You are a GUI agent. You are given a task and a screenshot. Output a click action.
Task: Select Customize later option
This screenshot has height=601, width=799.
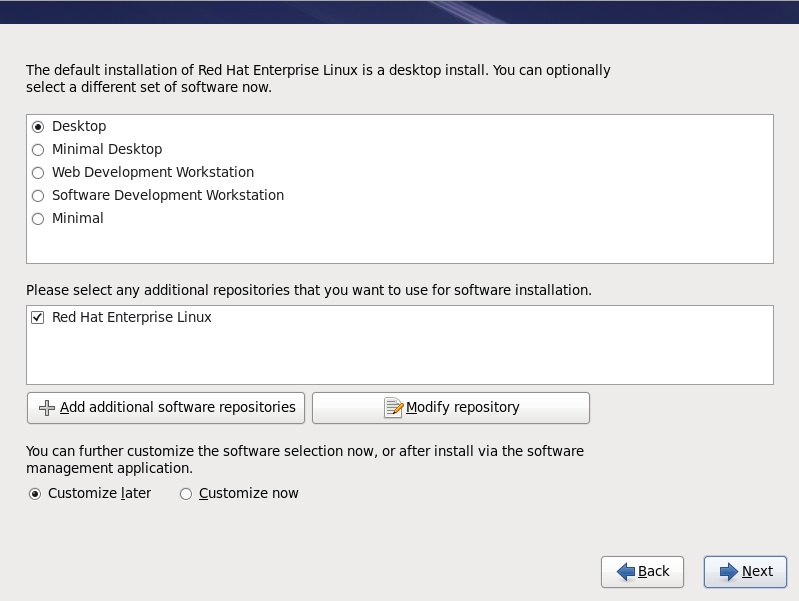pyautogui.click(x=35, y=494)
